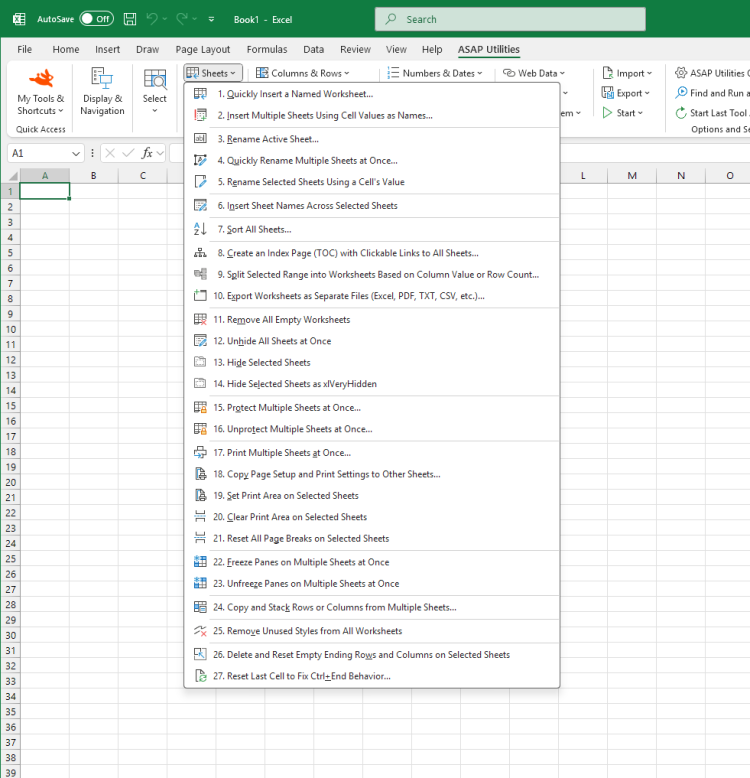Screen dimensions: 750x778
Task: Choose Remove All Empty Worksheets
Action: 281,320
